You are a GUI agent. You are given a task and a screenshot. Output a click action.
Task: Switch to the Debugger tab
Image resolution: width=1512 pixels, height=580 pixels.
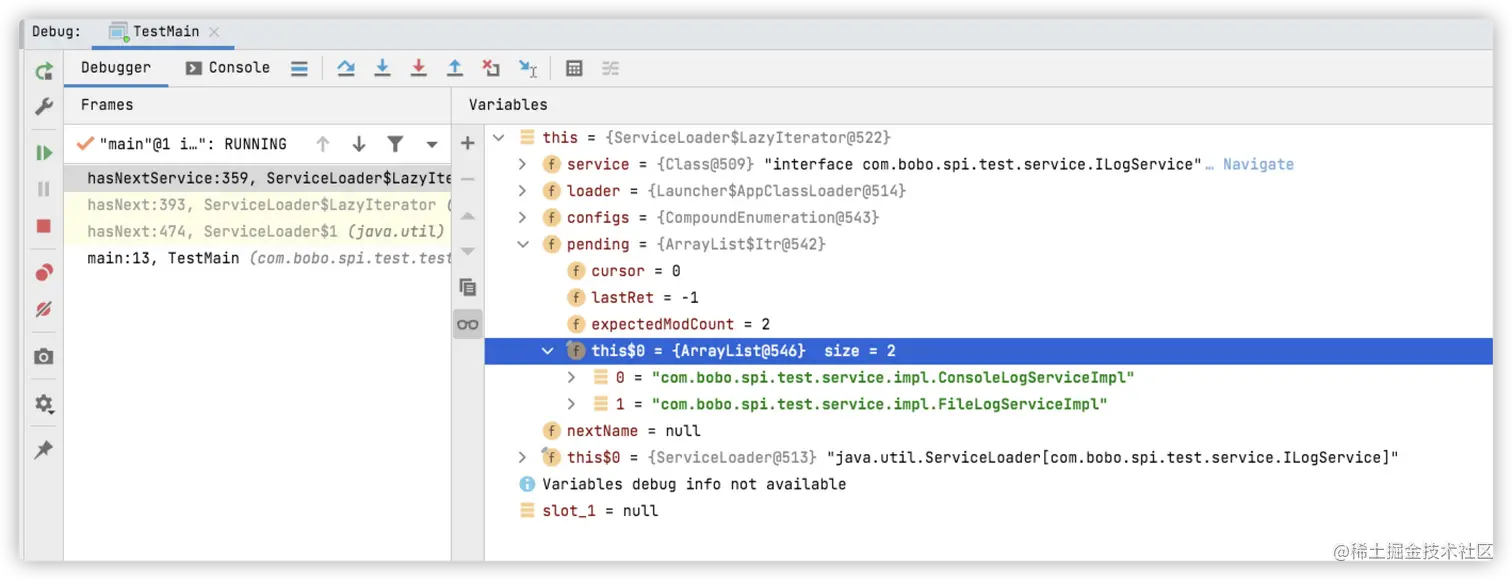coord(116,68)
